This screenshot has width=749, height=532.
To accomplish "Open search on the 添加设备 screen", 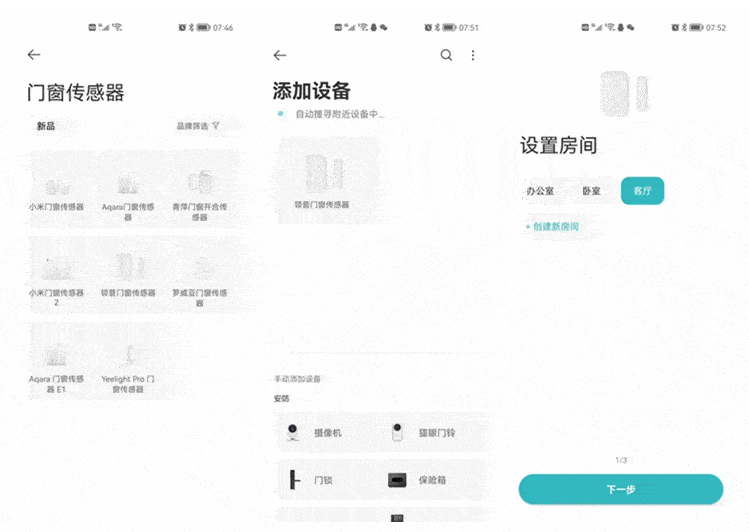I will [446, 55].
